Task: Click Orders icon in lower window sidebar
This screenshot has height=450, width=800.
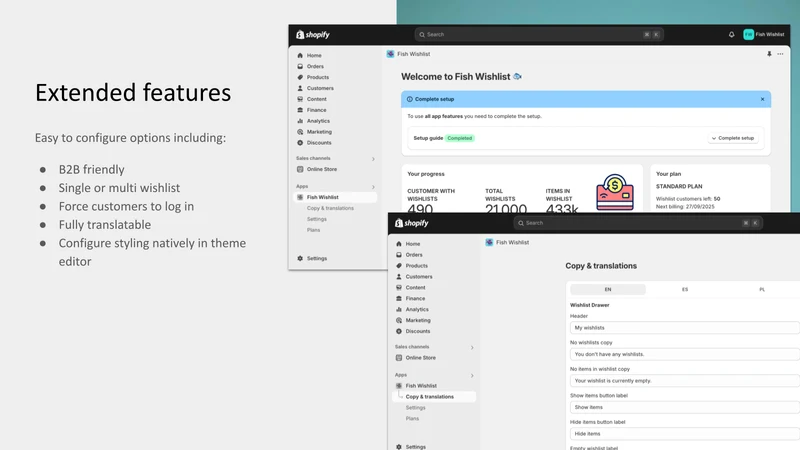Action: coord(399,255)
